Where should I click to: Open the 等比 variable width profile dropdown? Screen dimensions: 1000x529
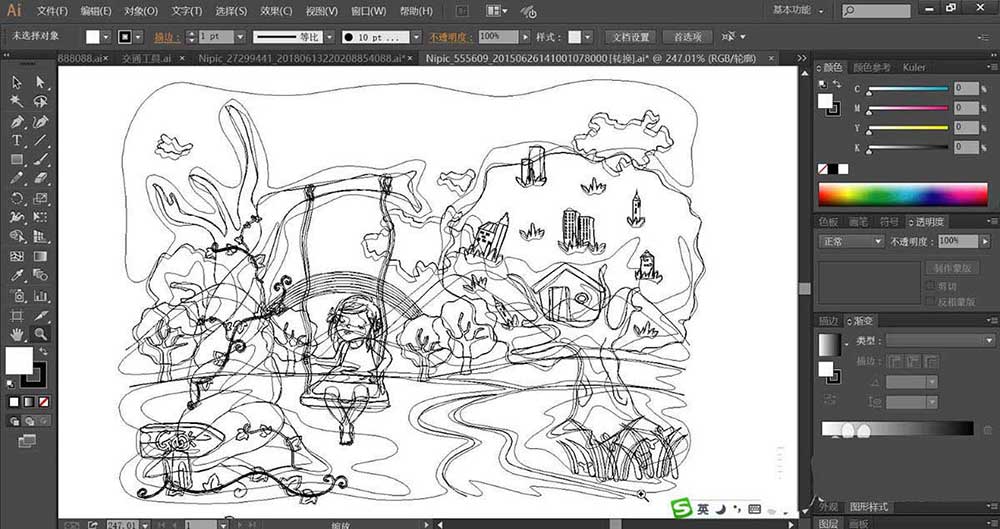(329, 37)
